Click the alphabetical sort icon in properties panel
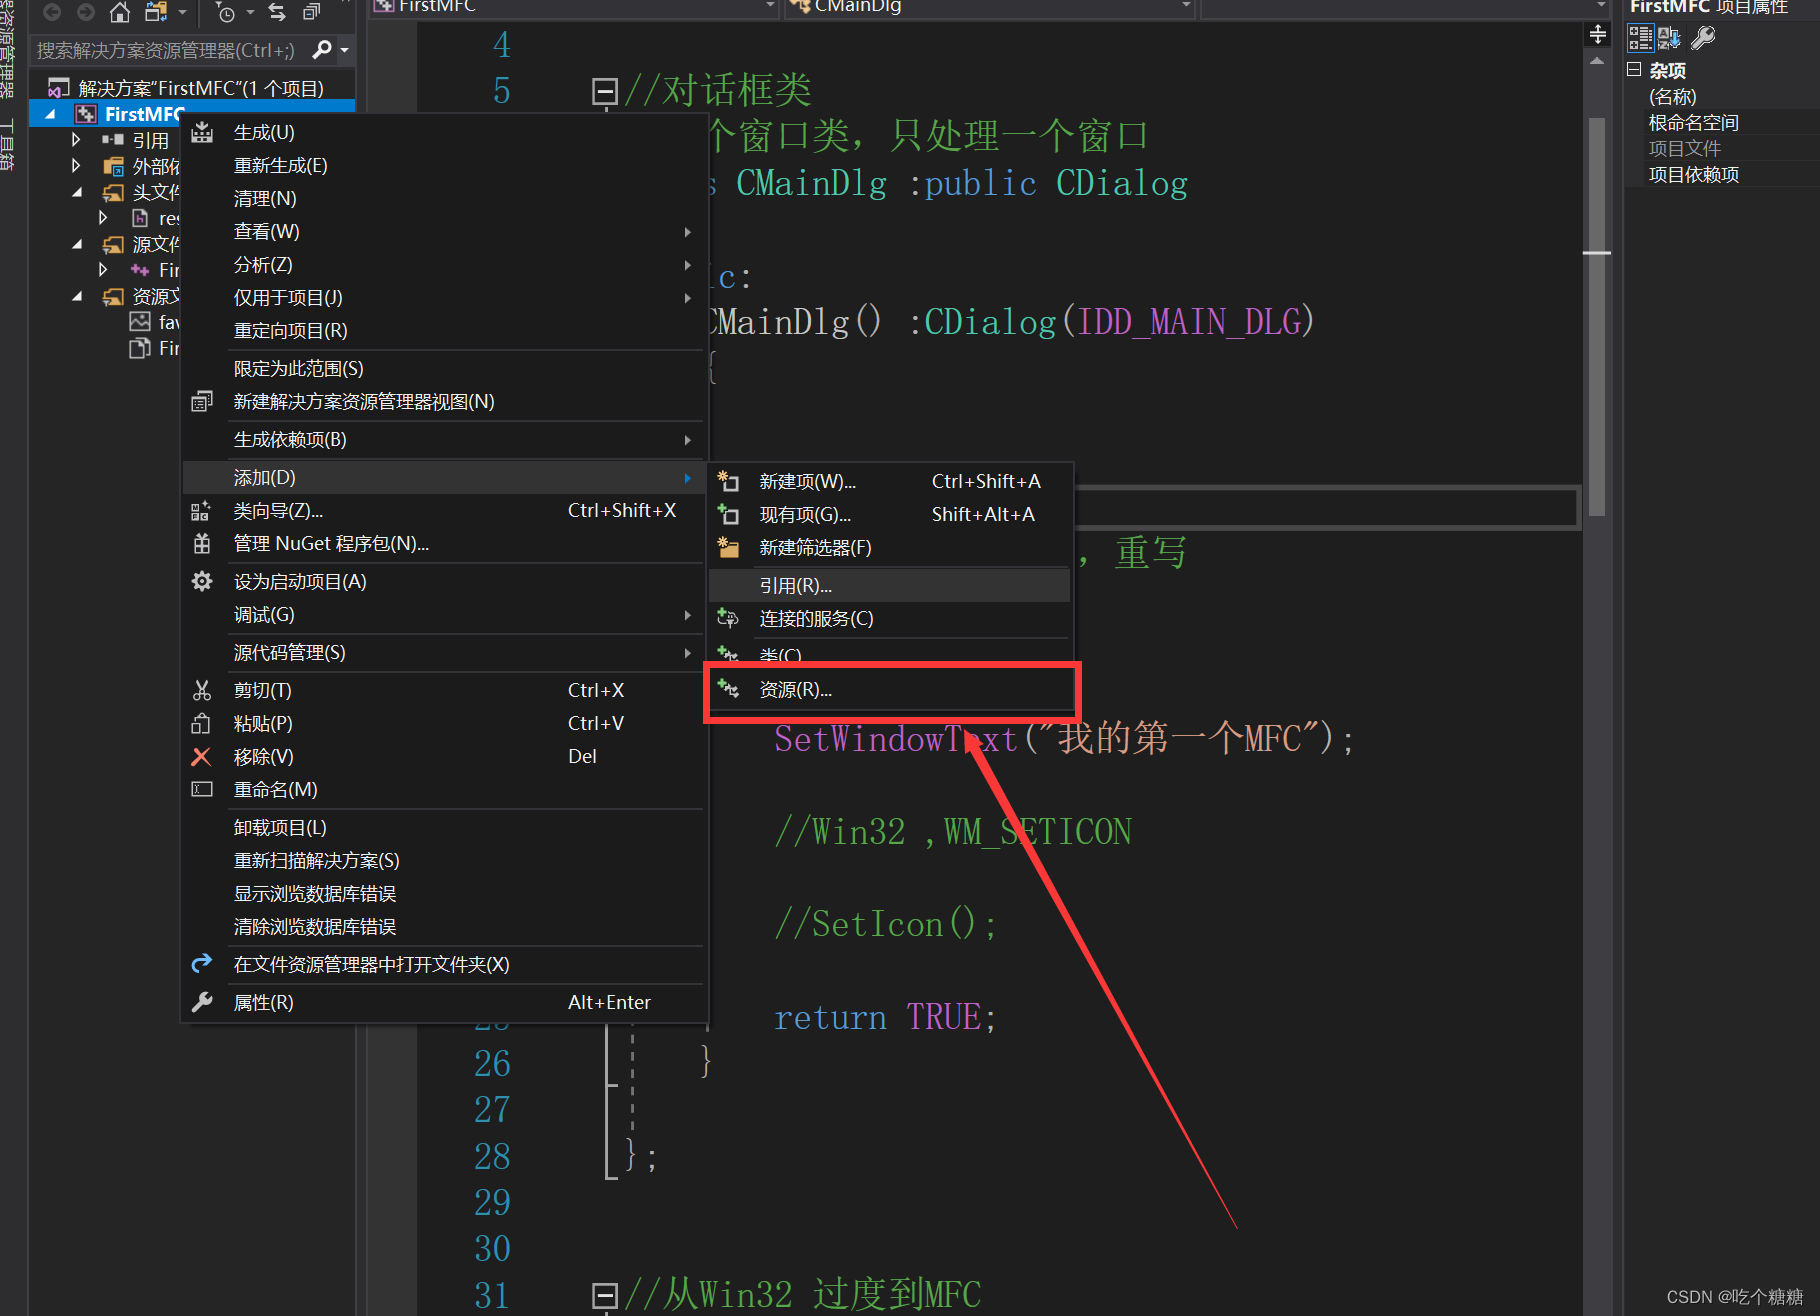Screen dimensions: 1820x1316 1670,38
